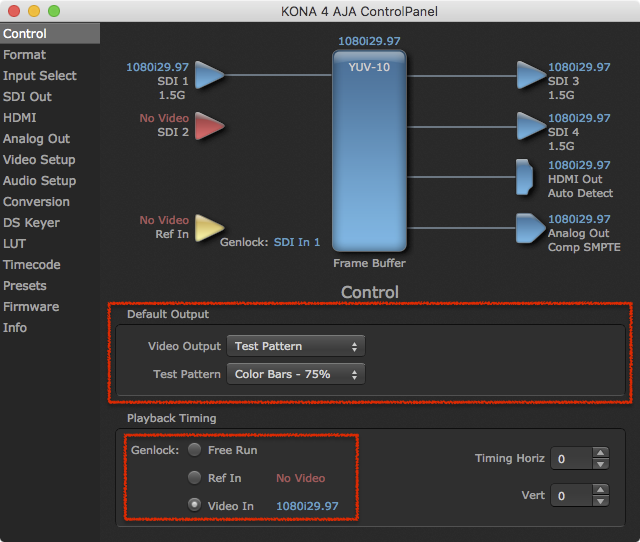640x542 pixels.
Task: Click the Analog Out connector icon
Action: pyautogui.click(x=530, y=228)
